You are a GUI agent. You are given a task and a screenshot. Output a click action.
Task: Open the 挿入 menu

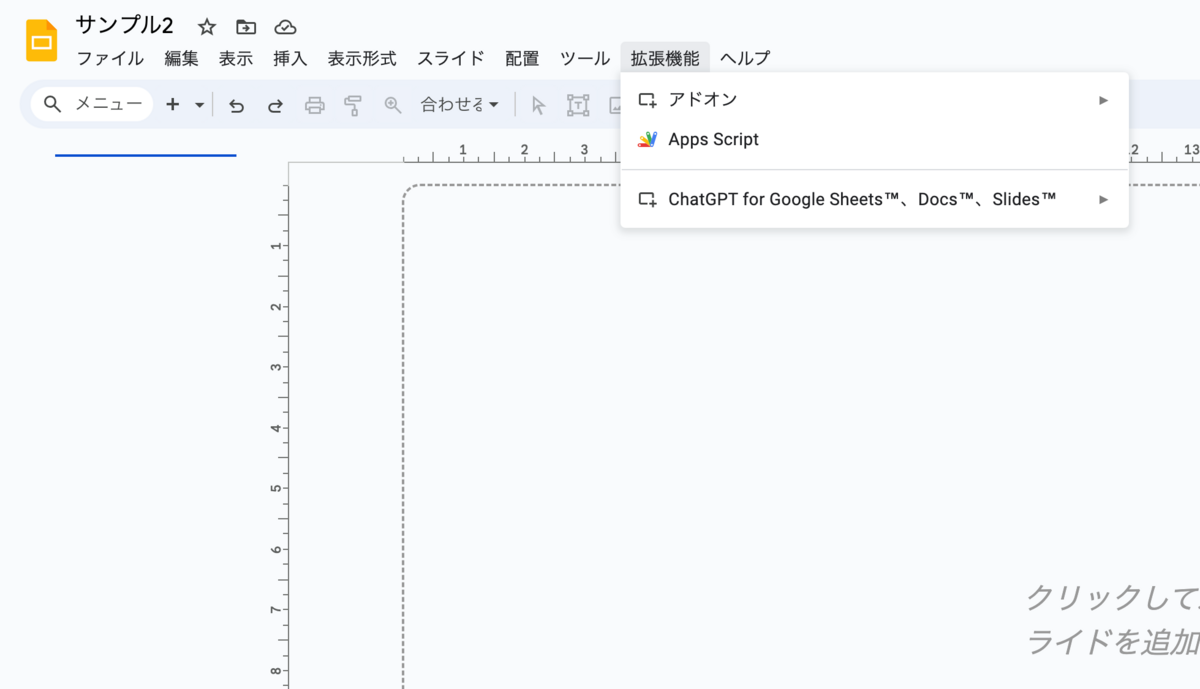[x=290, y=58]
